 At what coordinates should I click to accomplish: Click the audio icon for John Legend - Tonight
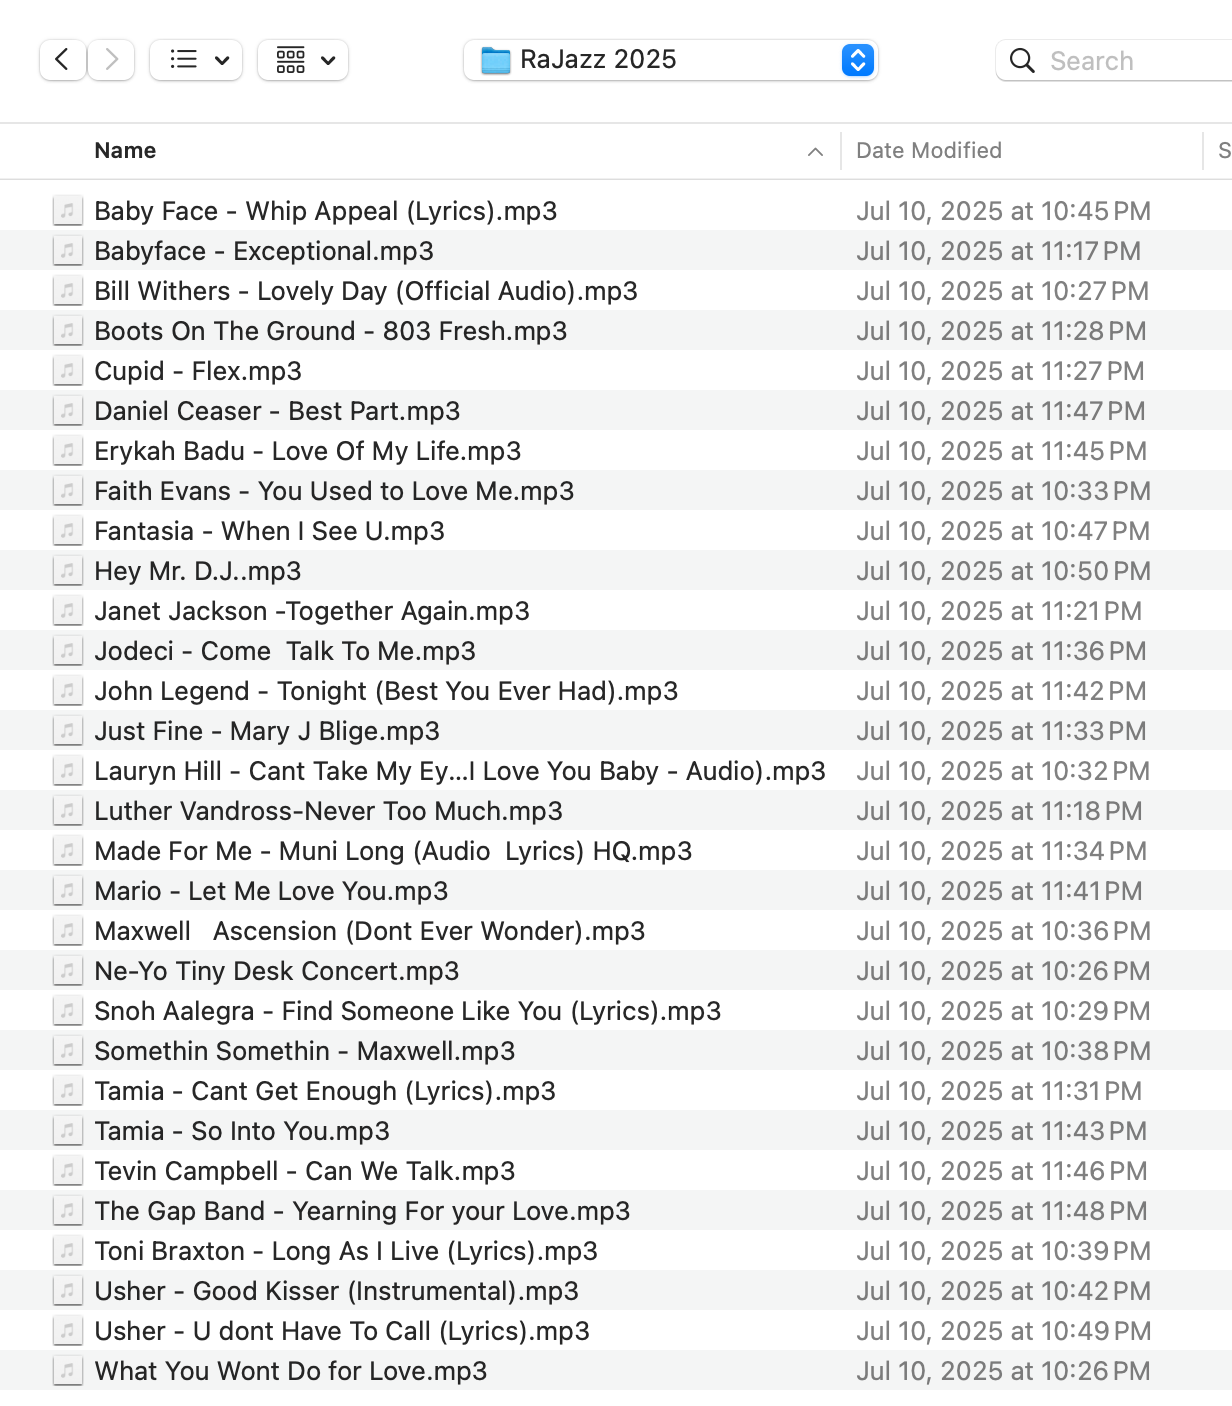[67, 691]
